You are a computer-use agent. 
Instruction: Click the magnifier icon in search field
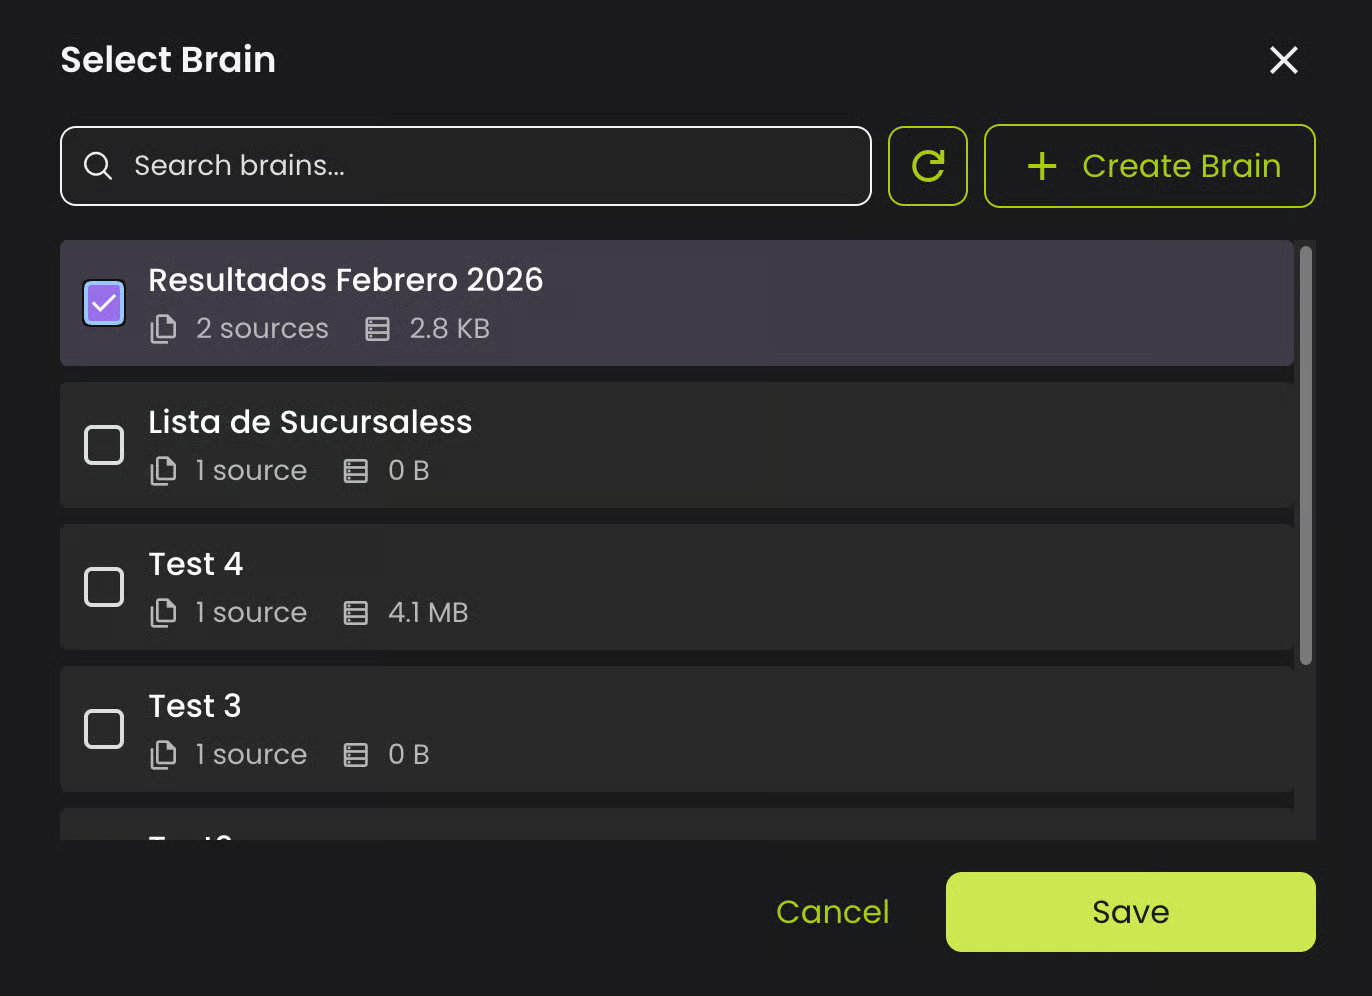click(x=98, y=166)
